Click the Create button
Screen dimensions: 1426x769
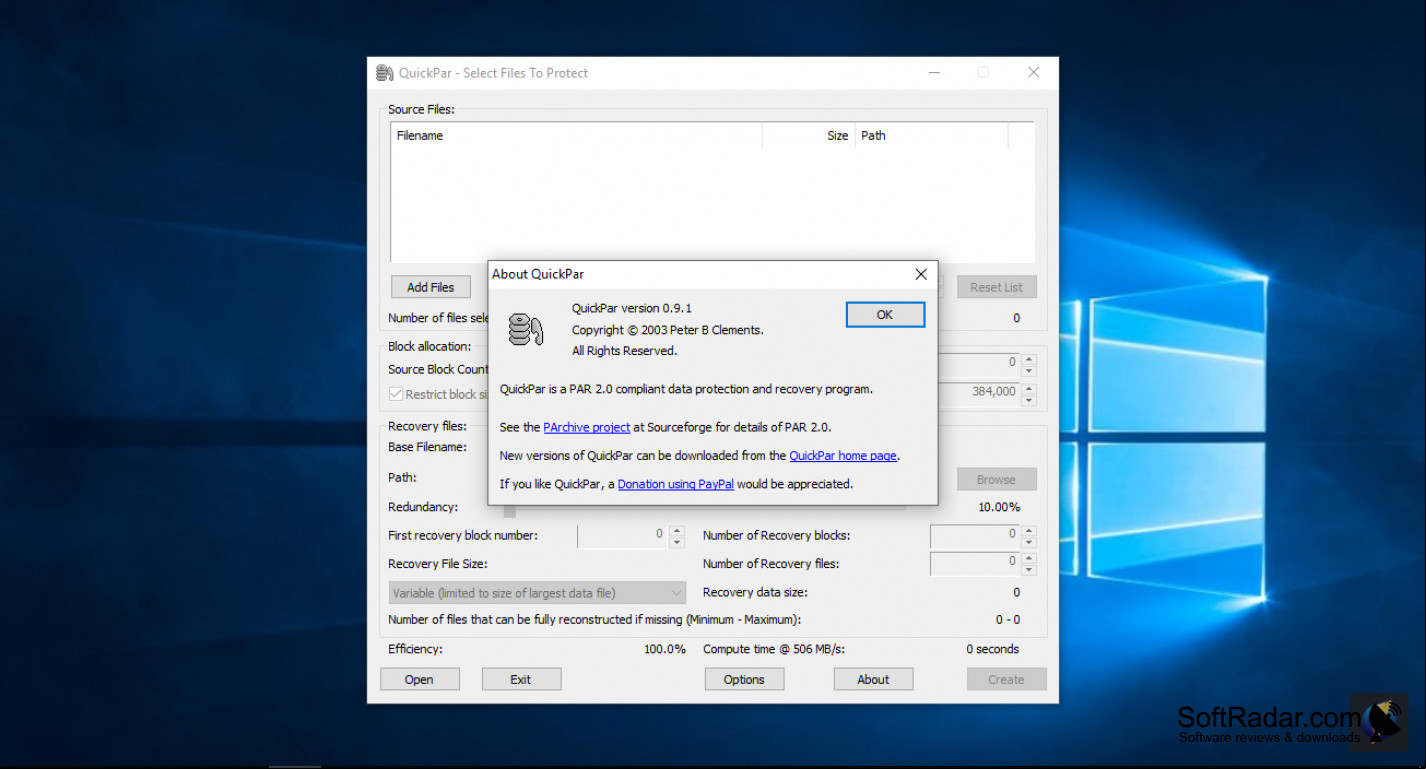pyautogui.click(x=1006, y=679)
